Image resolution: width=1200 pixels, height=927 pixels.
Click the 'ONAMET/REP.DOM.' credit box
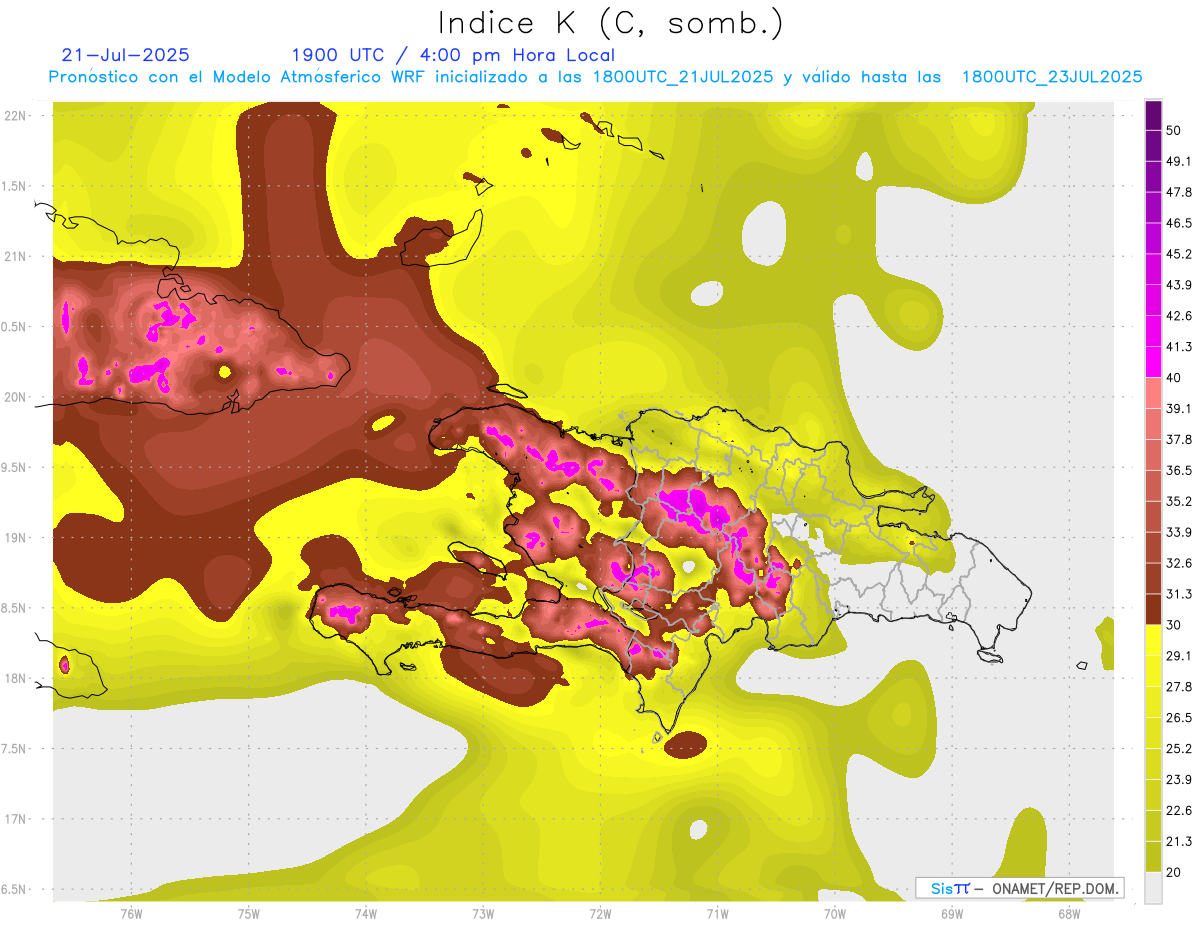(x=1020, y=888)
